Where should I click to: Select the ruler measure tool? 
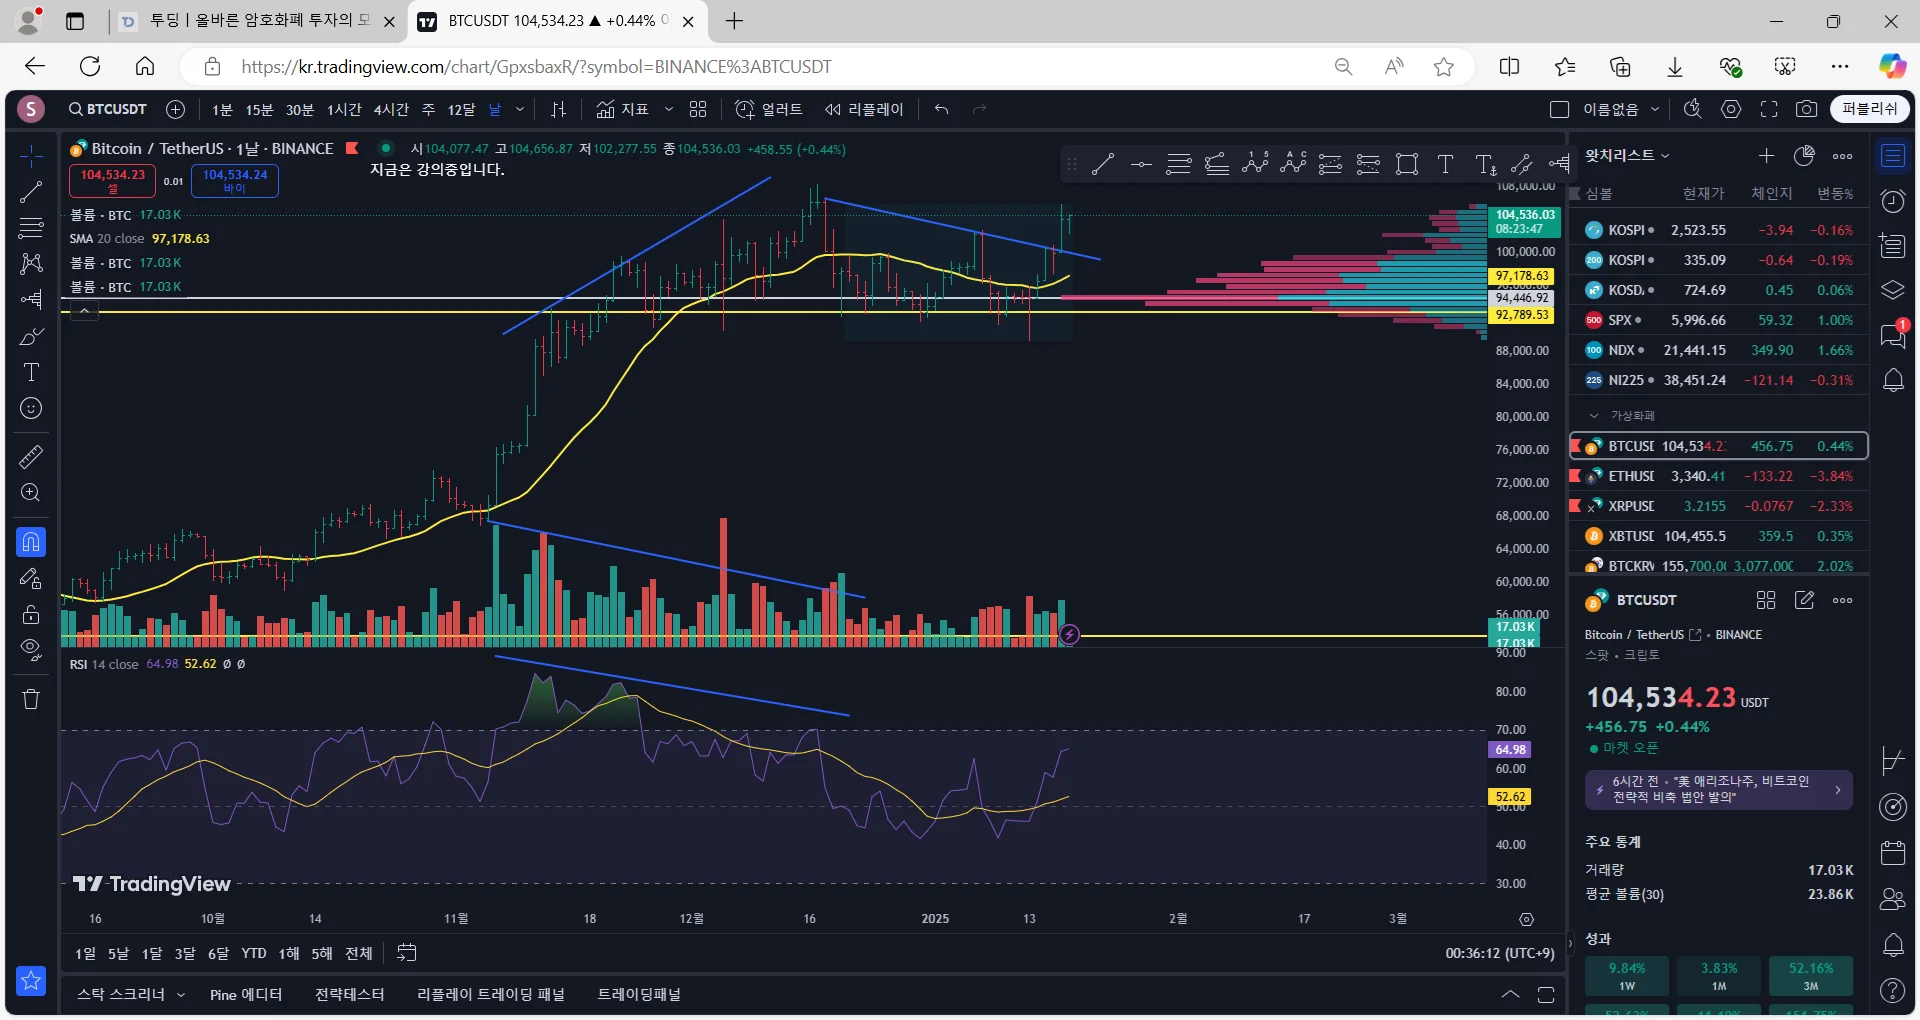click(x=31, y=457)
